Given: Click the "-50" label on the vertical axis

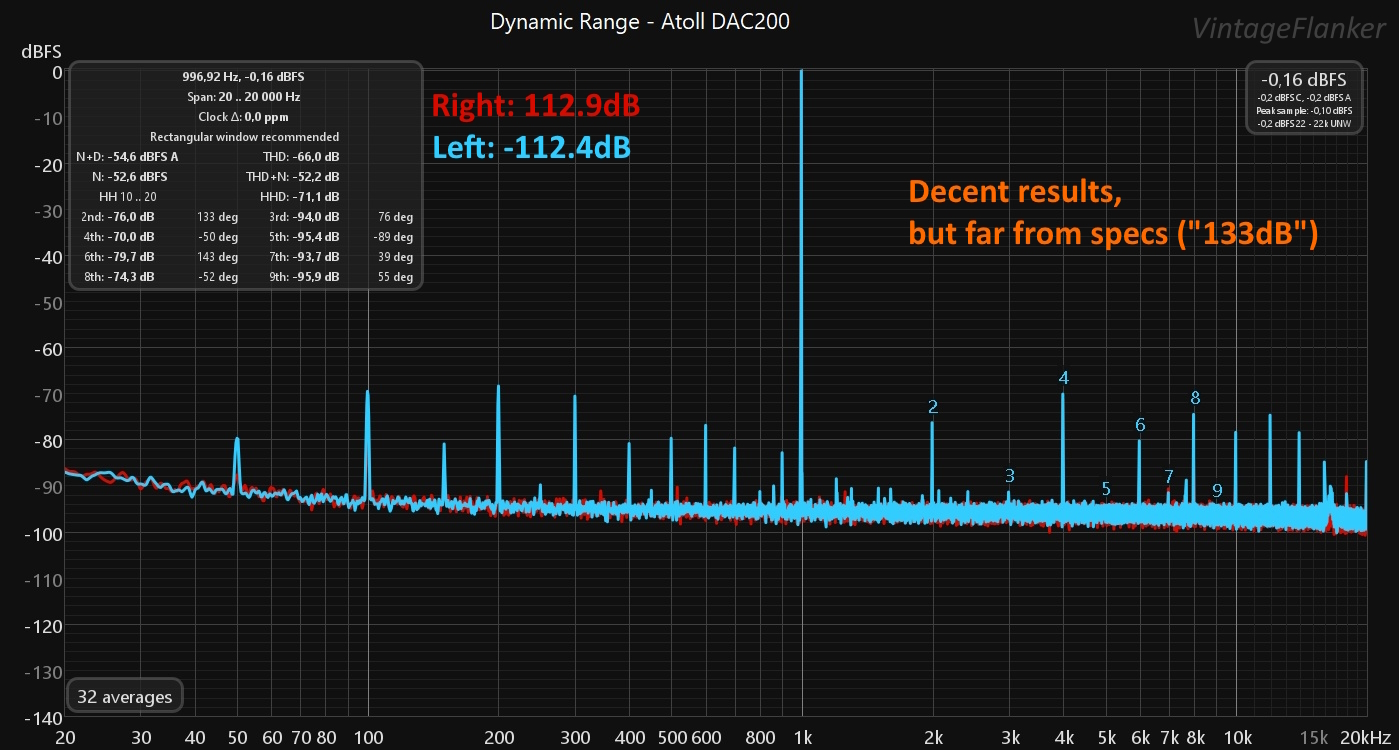Looking at the screenshot, I should click(x=49, y=303).
